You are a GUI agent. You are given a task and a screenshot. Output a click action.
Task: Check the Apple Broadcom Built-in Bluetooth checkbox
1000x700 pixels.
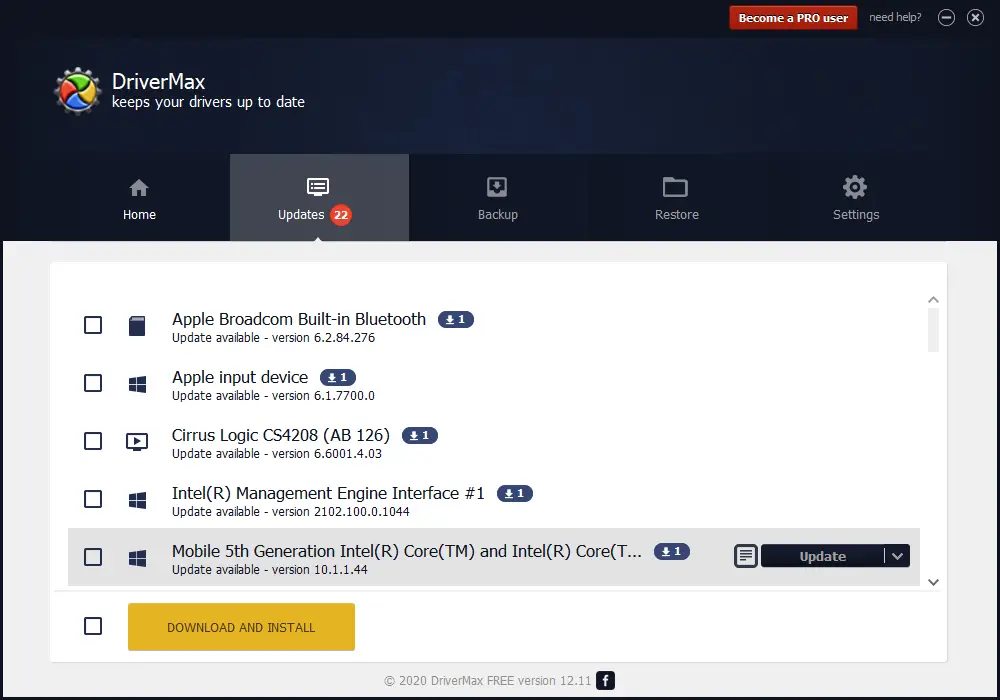pos(93,325)
